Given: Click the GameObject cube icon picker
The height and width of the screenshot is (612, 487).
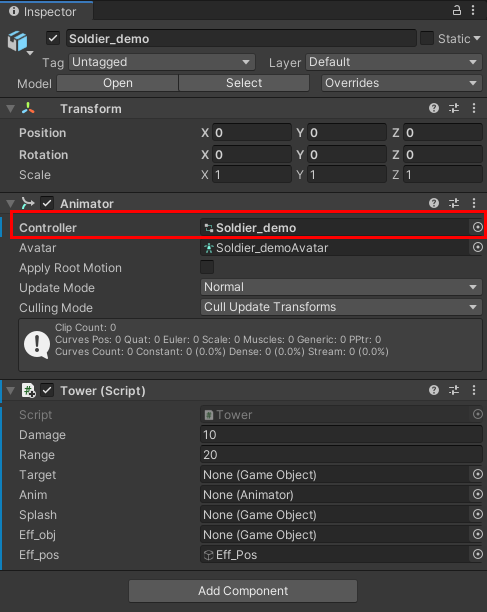Looking at the screenshot, I should pyautogui.click(x=20, y=42).
